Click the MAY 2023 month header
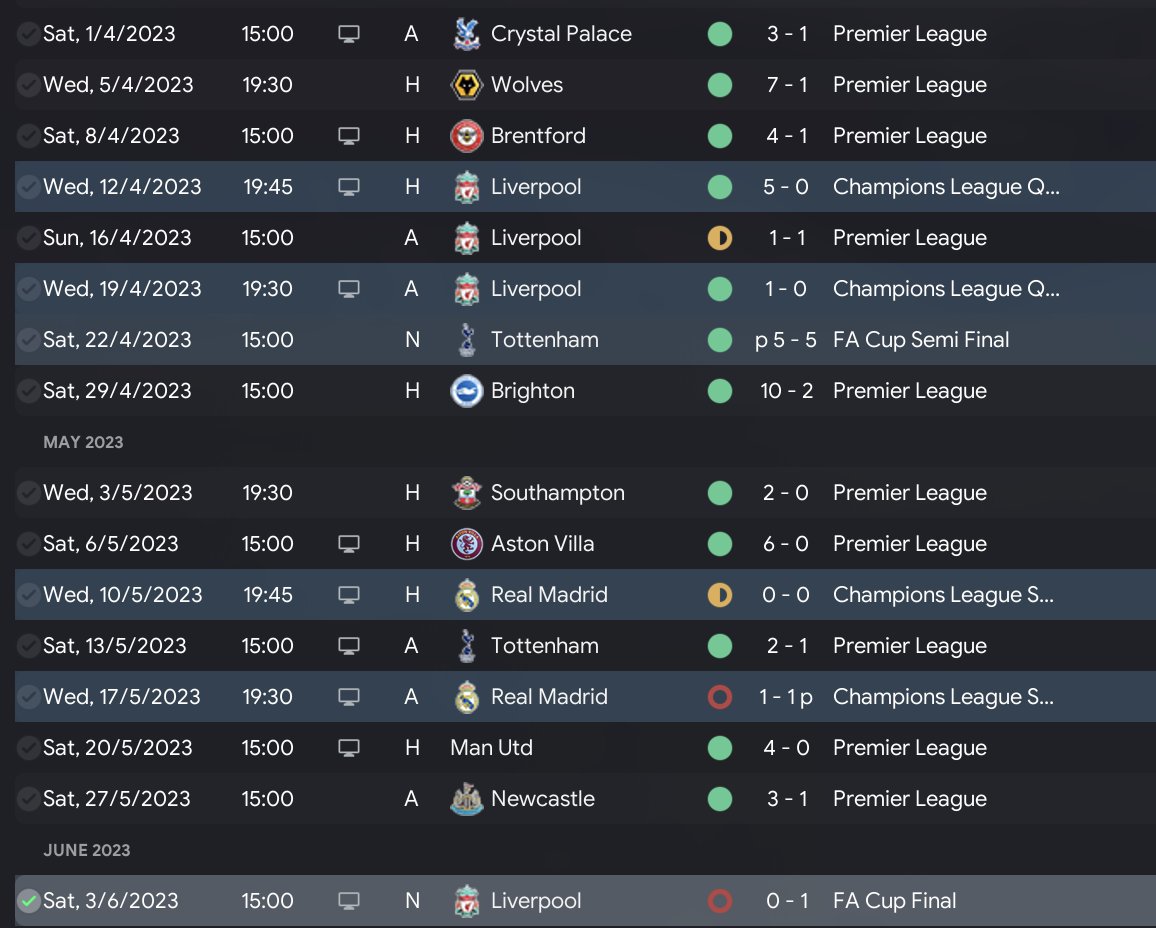The width and height of the screenshot is (1156, 928). [83, 442]
